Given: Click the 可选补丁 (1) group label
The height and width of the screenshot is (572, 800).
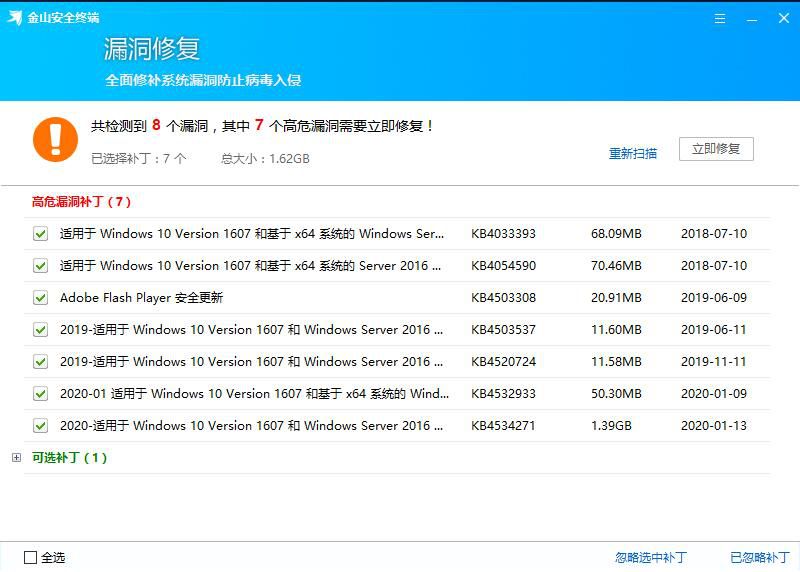Looking at the screenshot, I should click(69, 458).
